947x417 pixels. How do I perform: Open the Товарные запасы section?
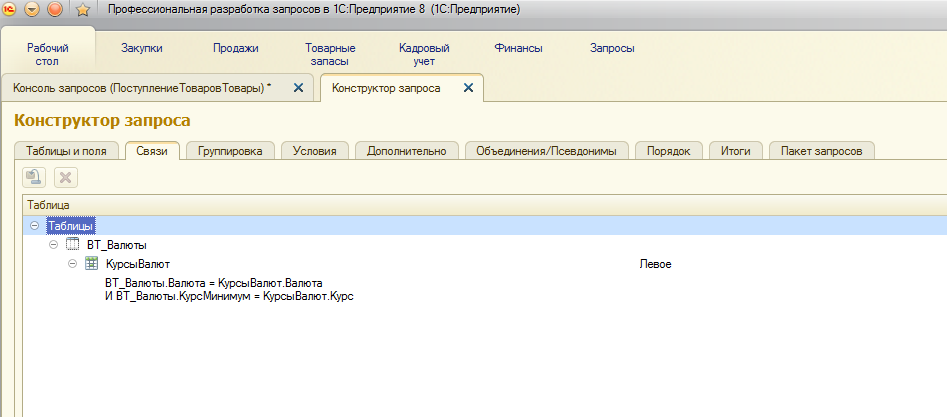(330, 54)
